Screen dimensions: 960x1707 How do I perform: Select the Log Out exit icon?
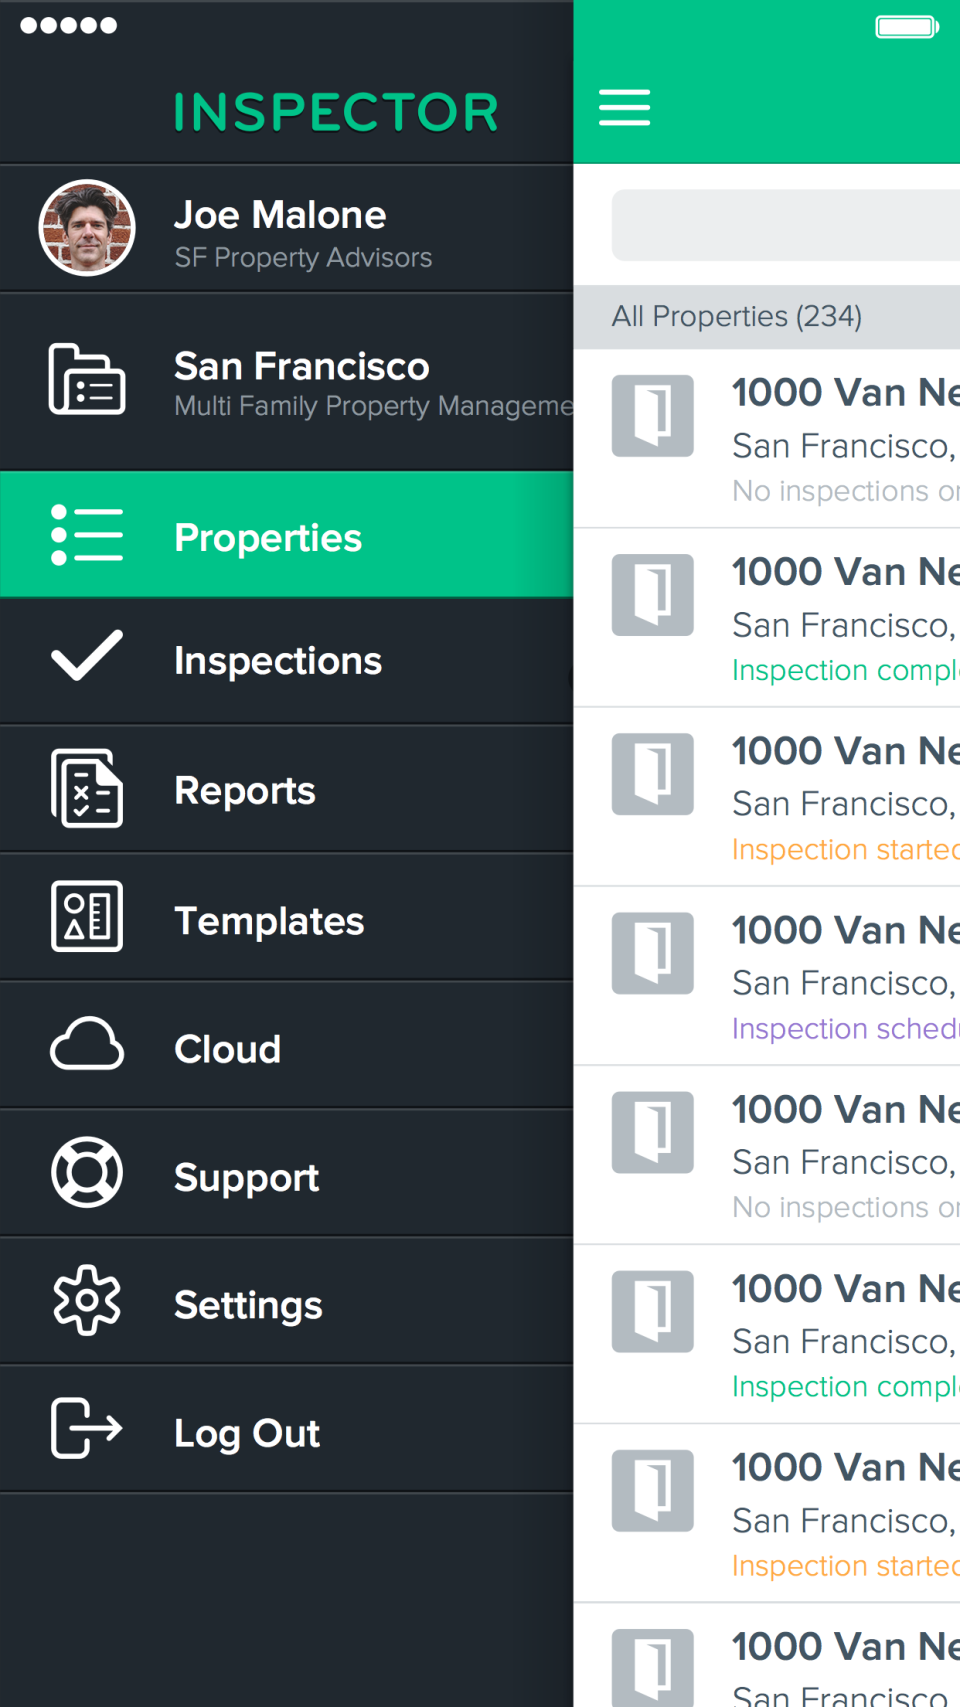tap(87, 1430)
